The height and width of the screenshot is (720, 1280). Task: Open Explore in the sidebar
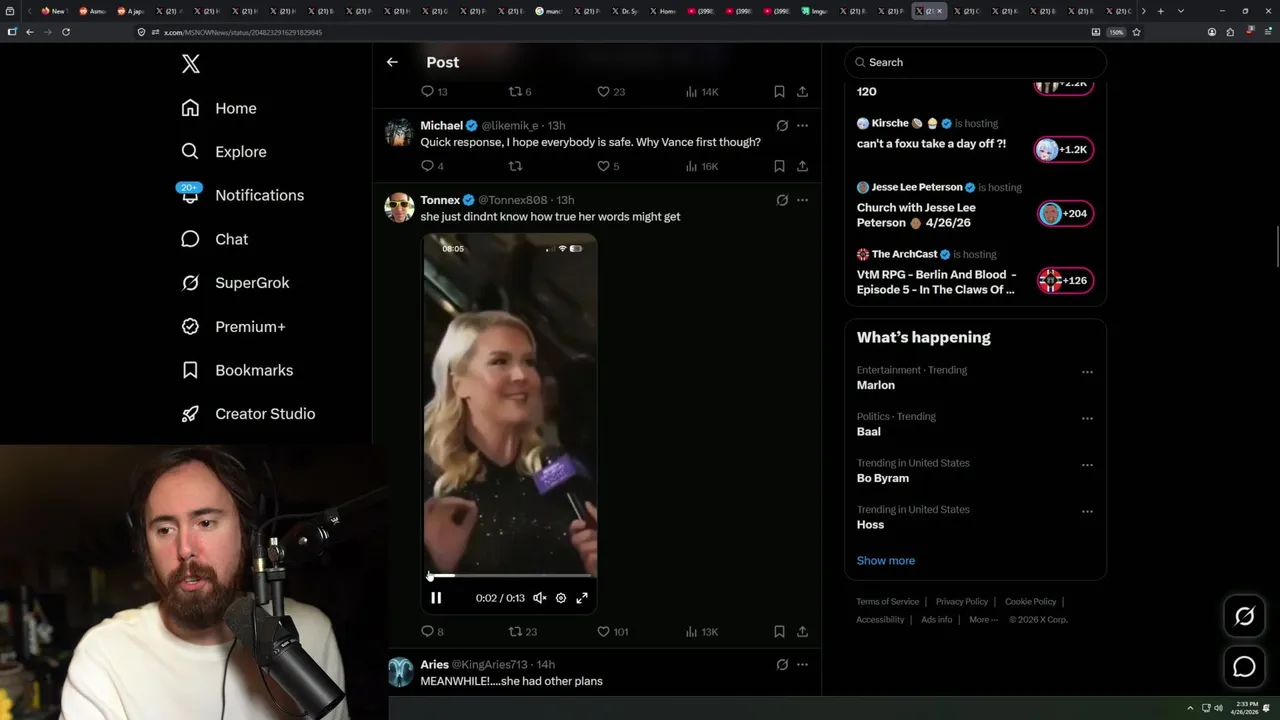coord(224,152)
